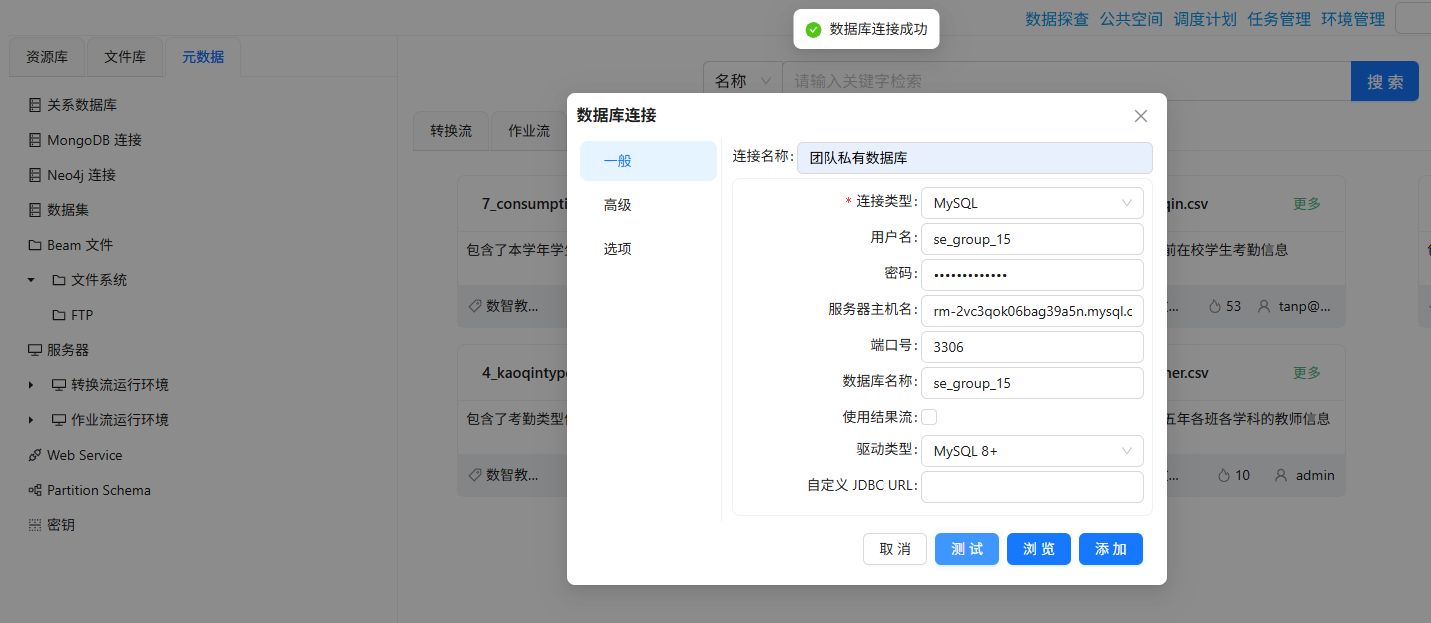1431x623 pixels.
Task: Click the 转换流运行环境 monitor icon
Action: [59, 385]
